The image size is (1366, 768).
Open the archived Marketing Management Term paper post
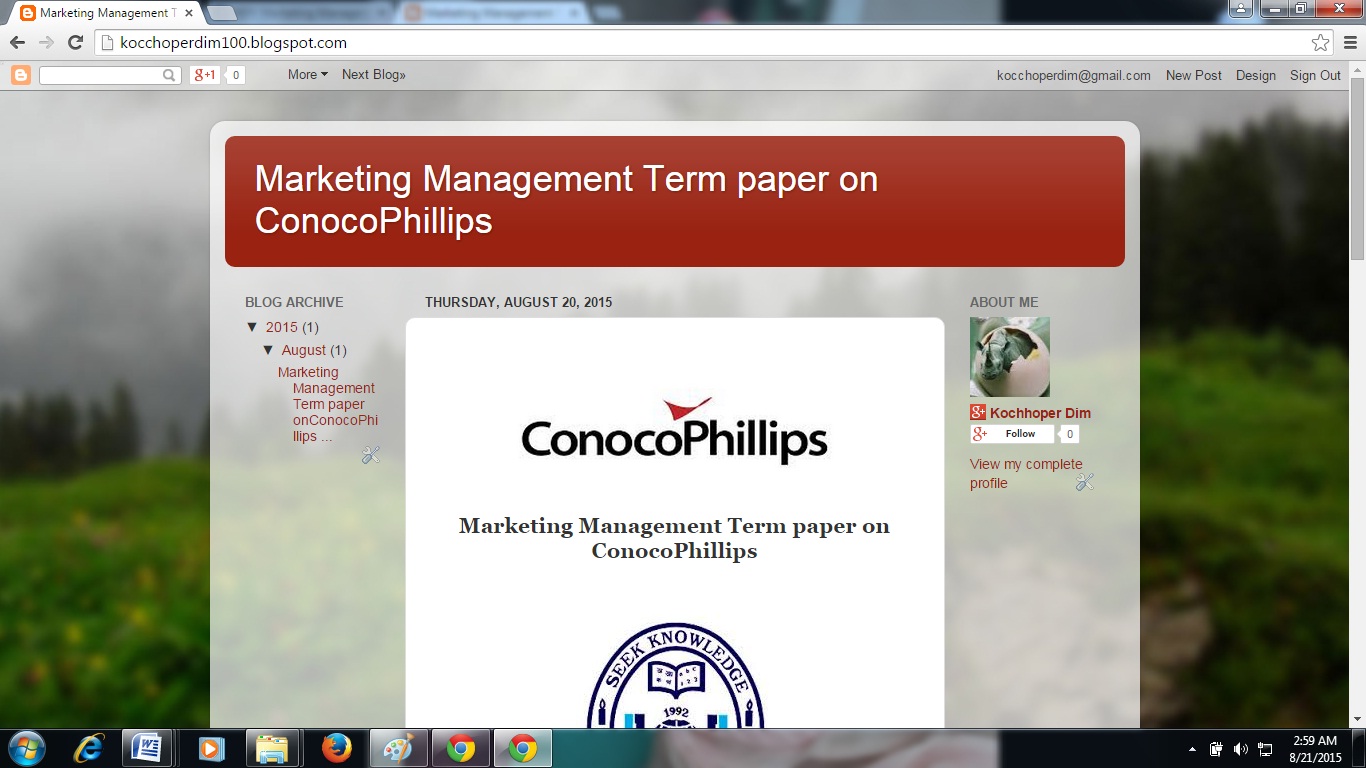pyautogui.click(x=328, y=404)
